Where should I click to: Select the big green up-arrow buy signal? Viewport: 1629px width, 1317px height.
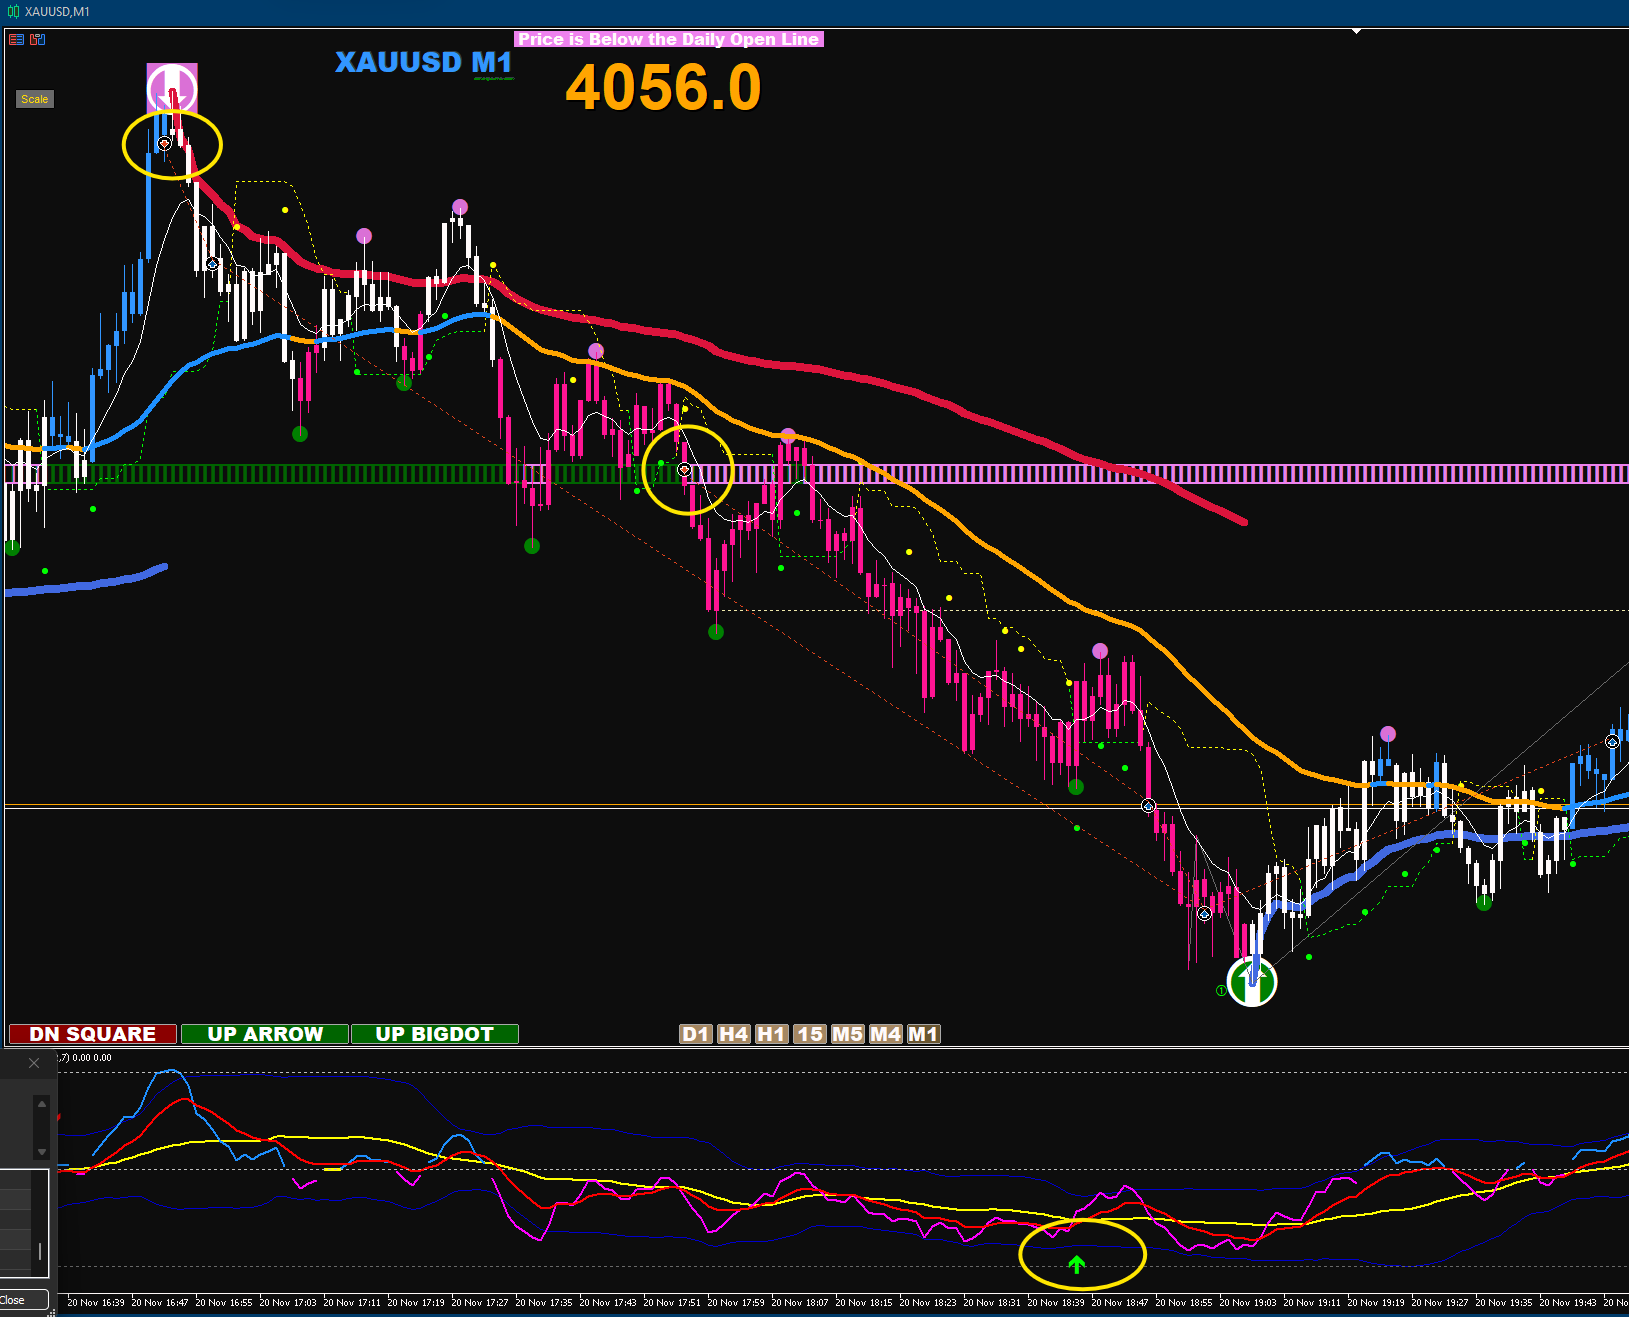[x=1252, y=981]
